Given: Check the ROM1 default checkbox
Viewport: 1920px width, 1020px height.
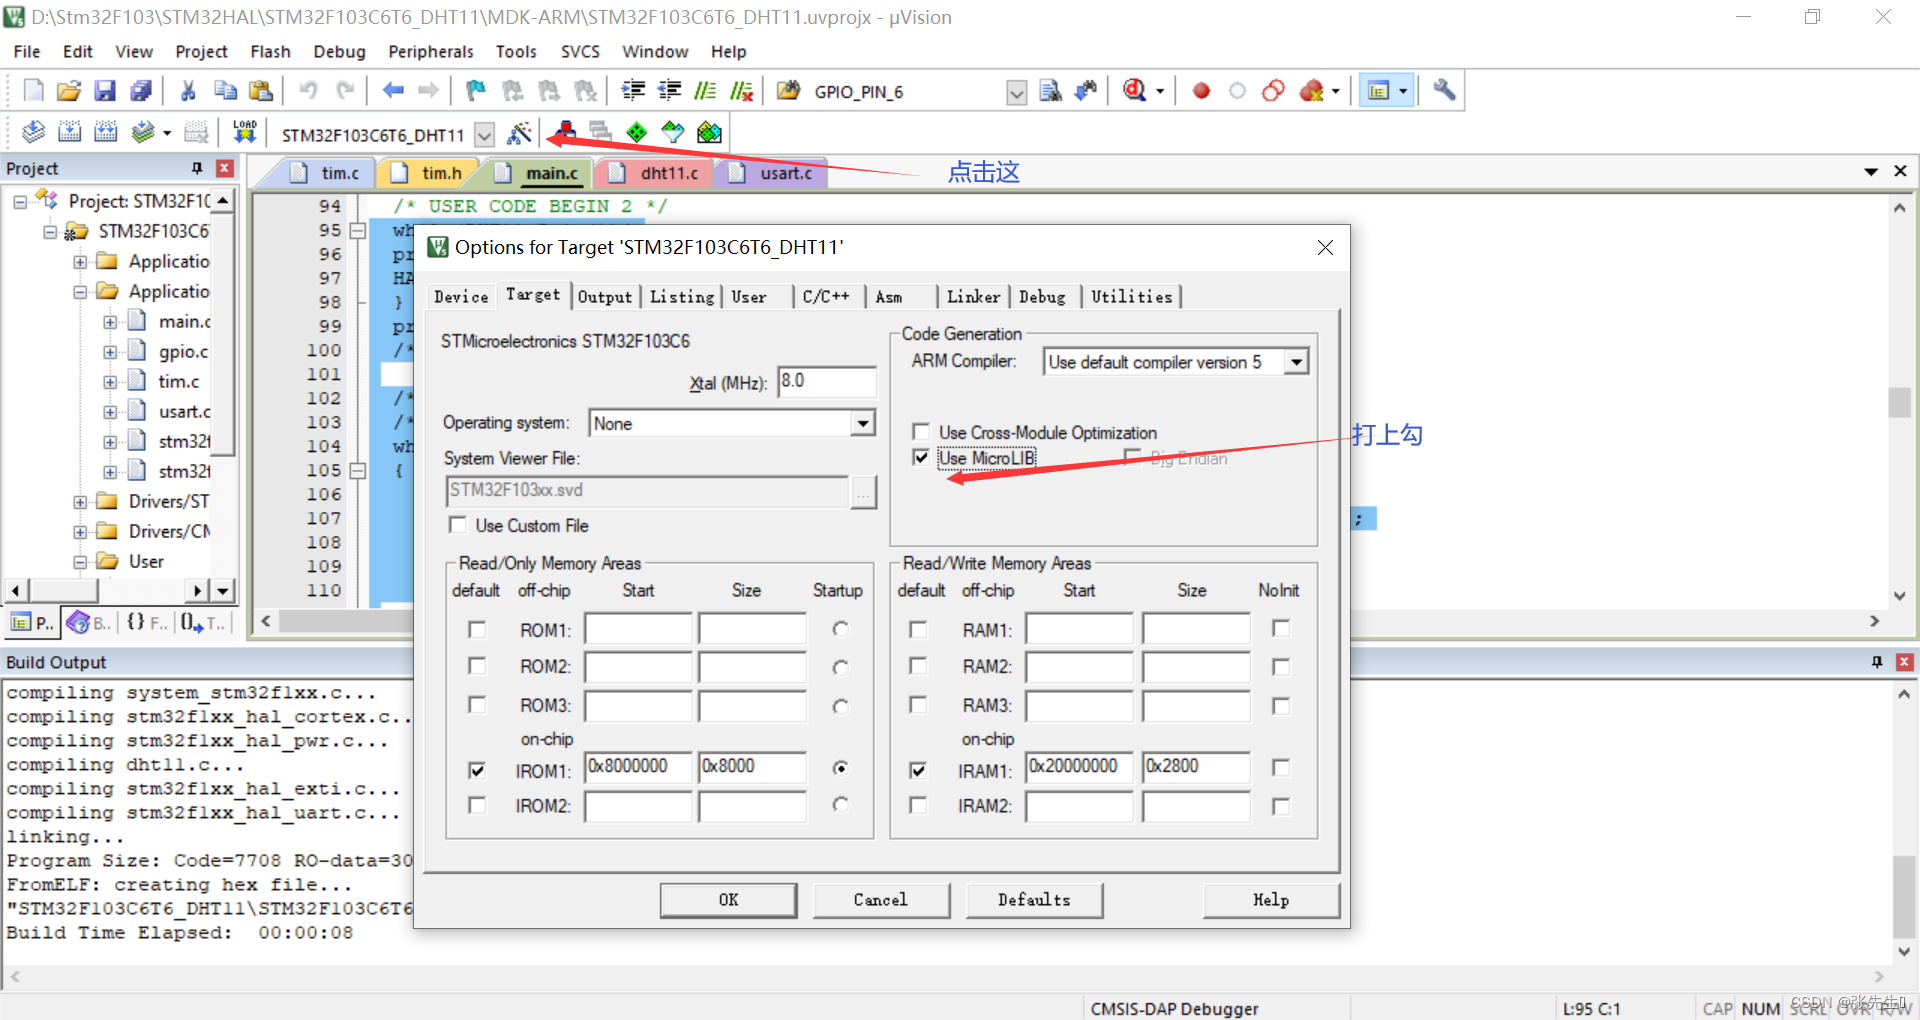Looking at the screenshot, I should click(x=477, y=629).
